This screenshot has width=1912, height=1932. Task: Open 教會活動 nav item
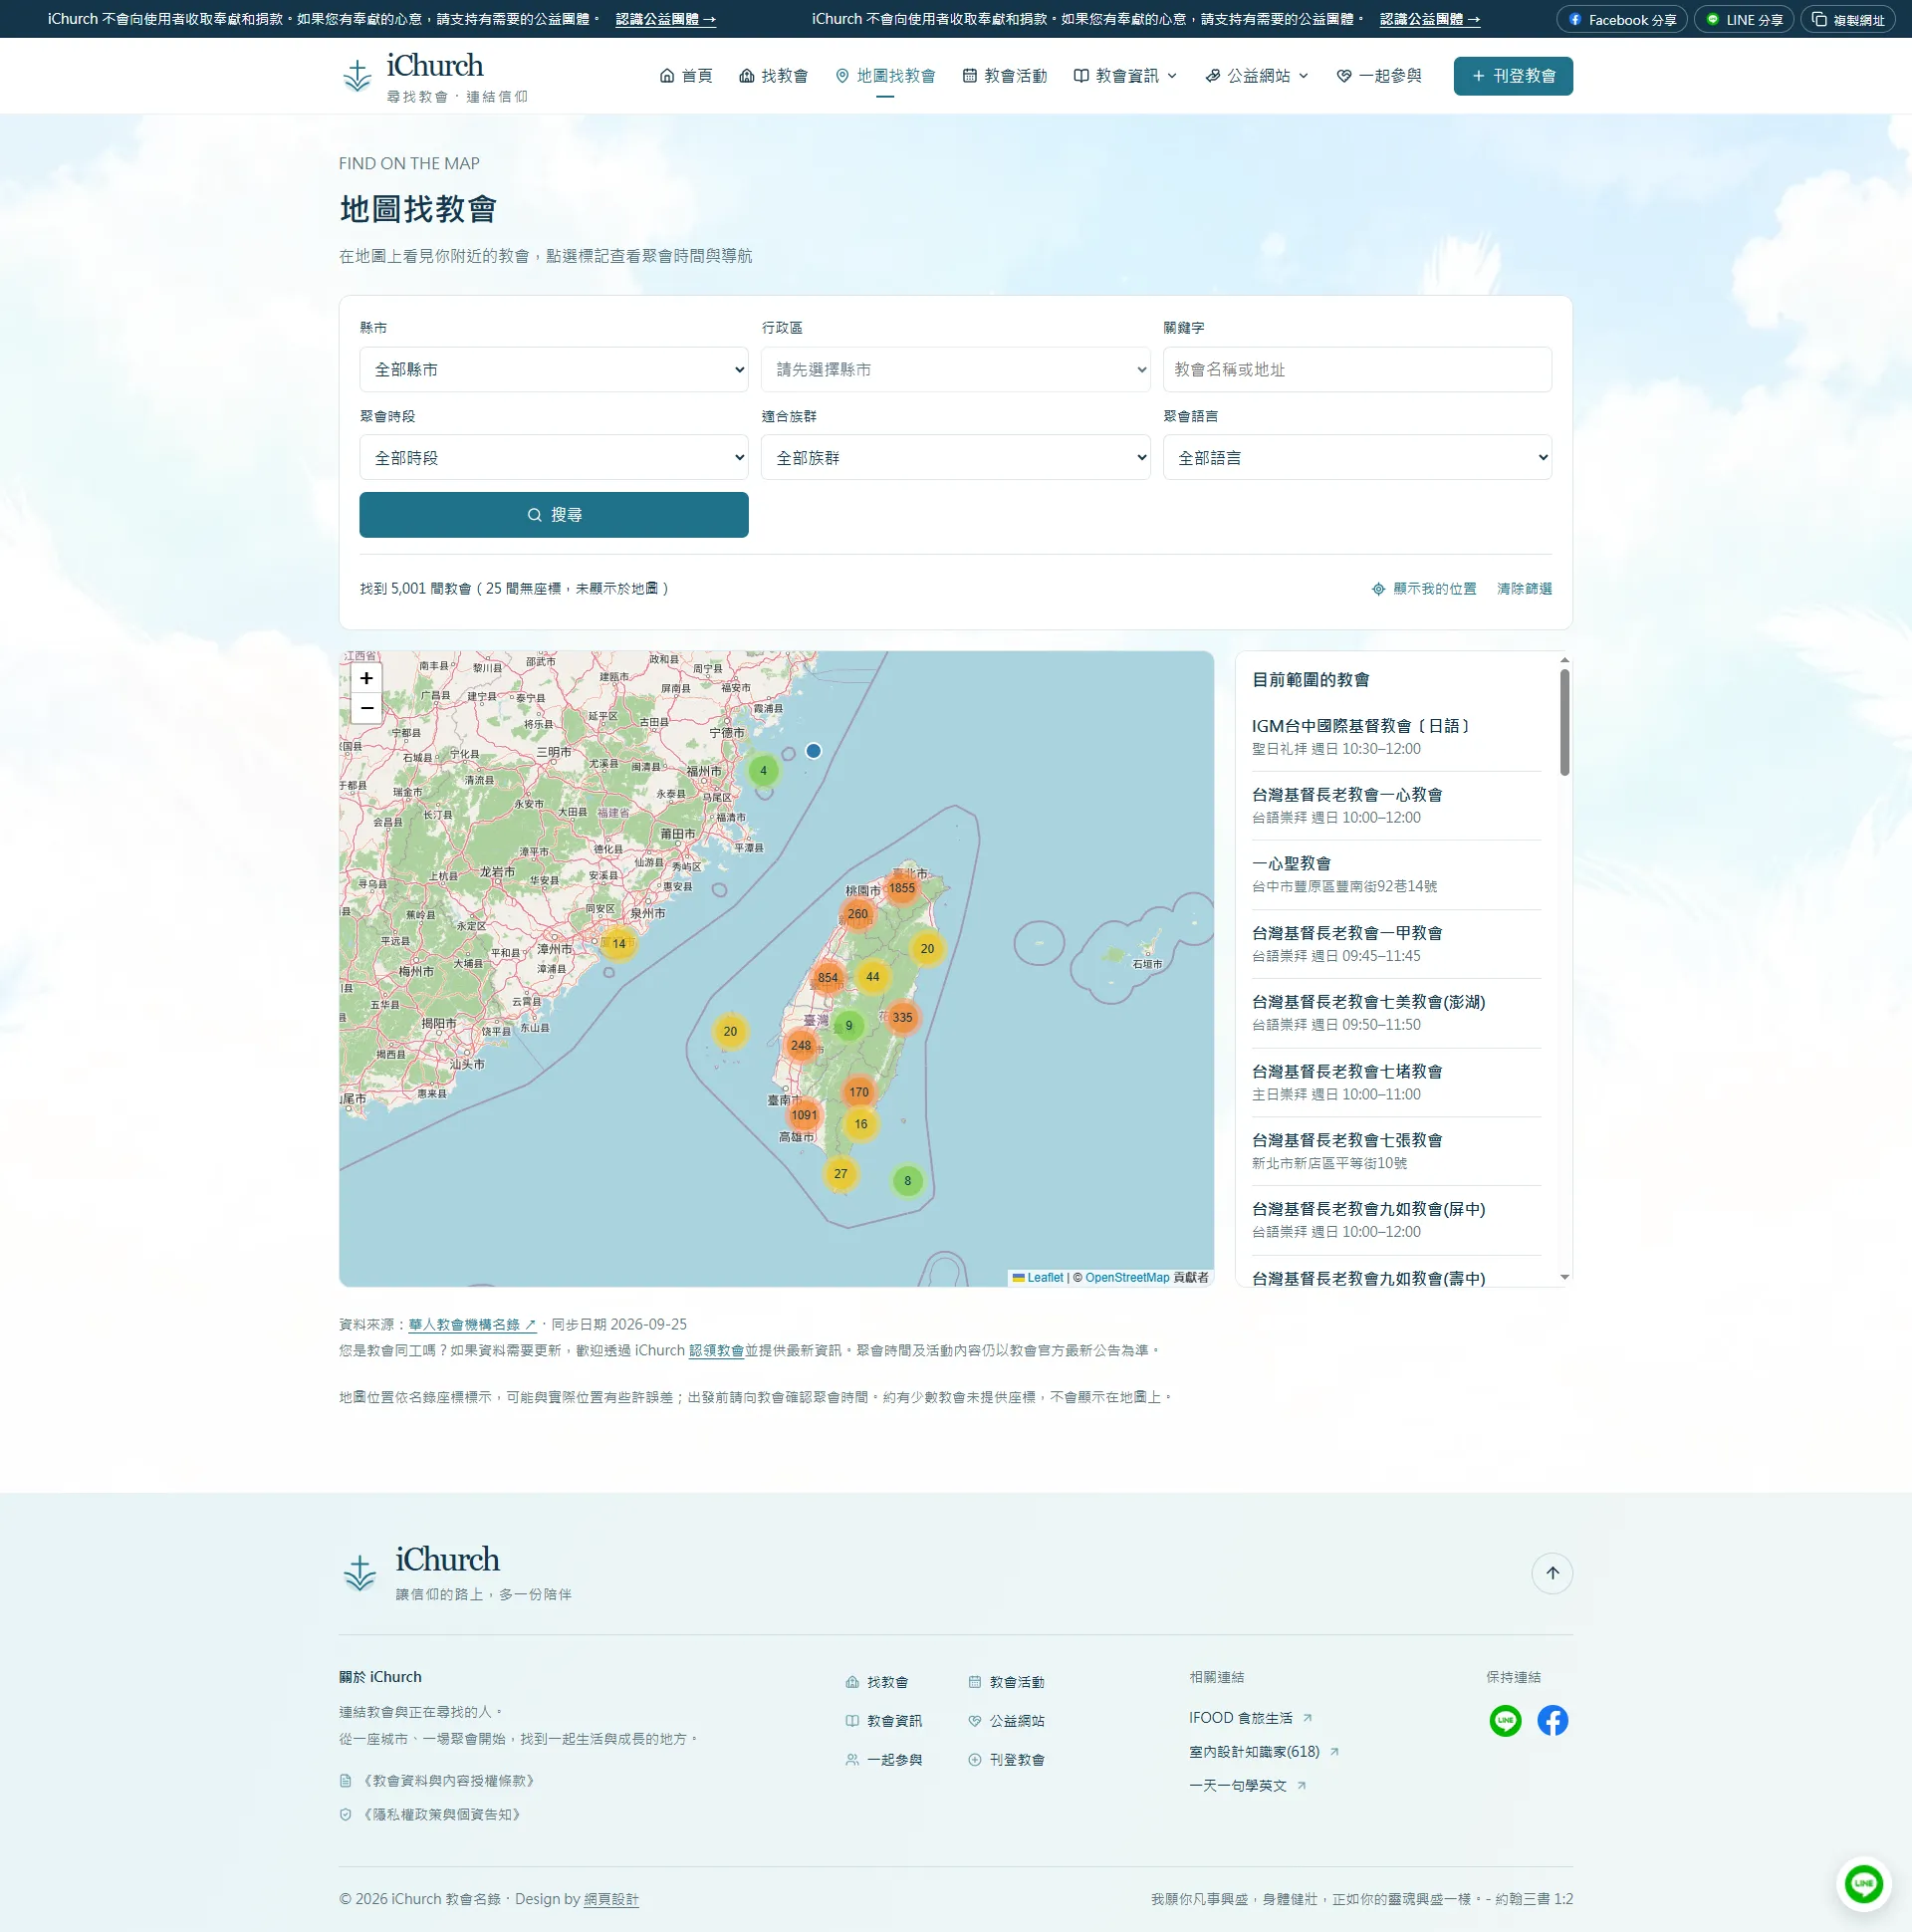(1005, 76)
